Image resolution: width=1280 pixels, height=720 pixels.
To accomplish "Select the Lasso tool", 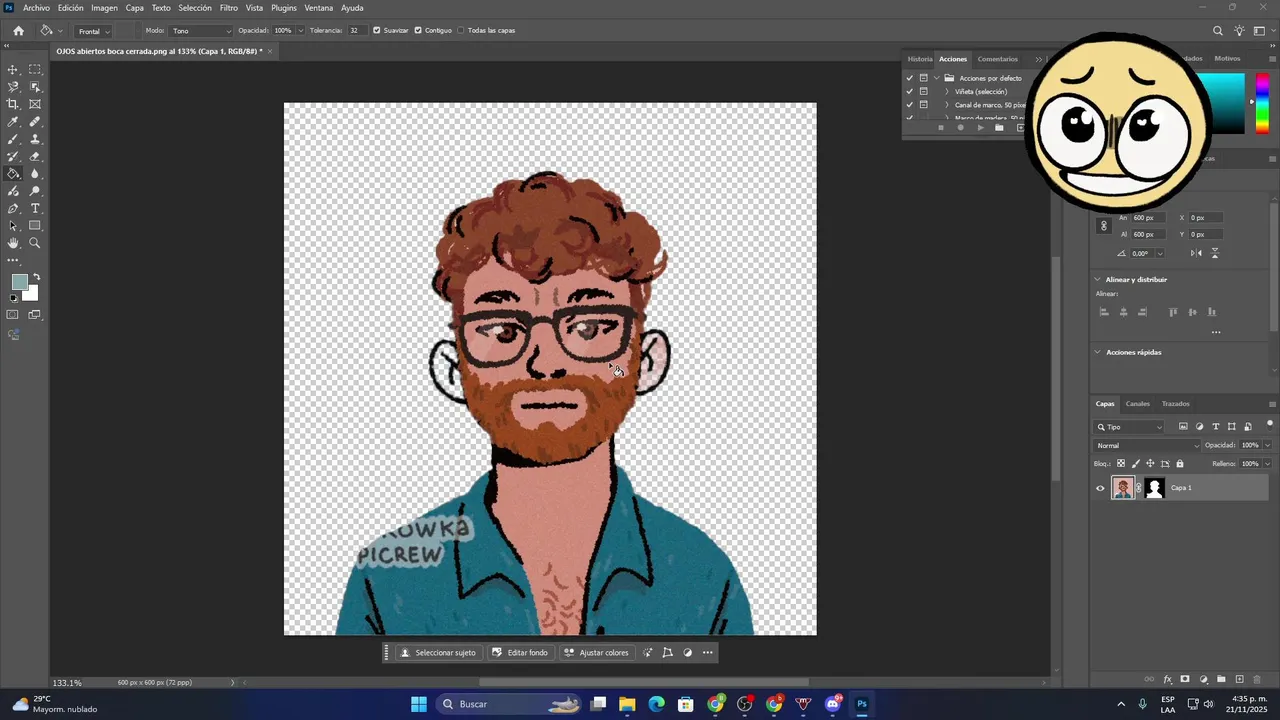I will pos(13,87).
